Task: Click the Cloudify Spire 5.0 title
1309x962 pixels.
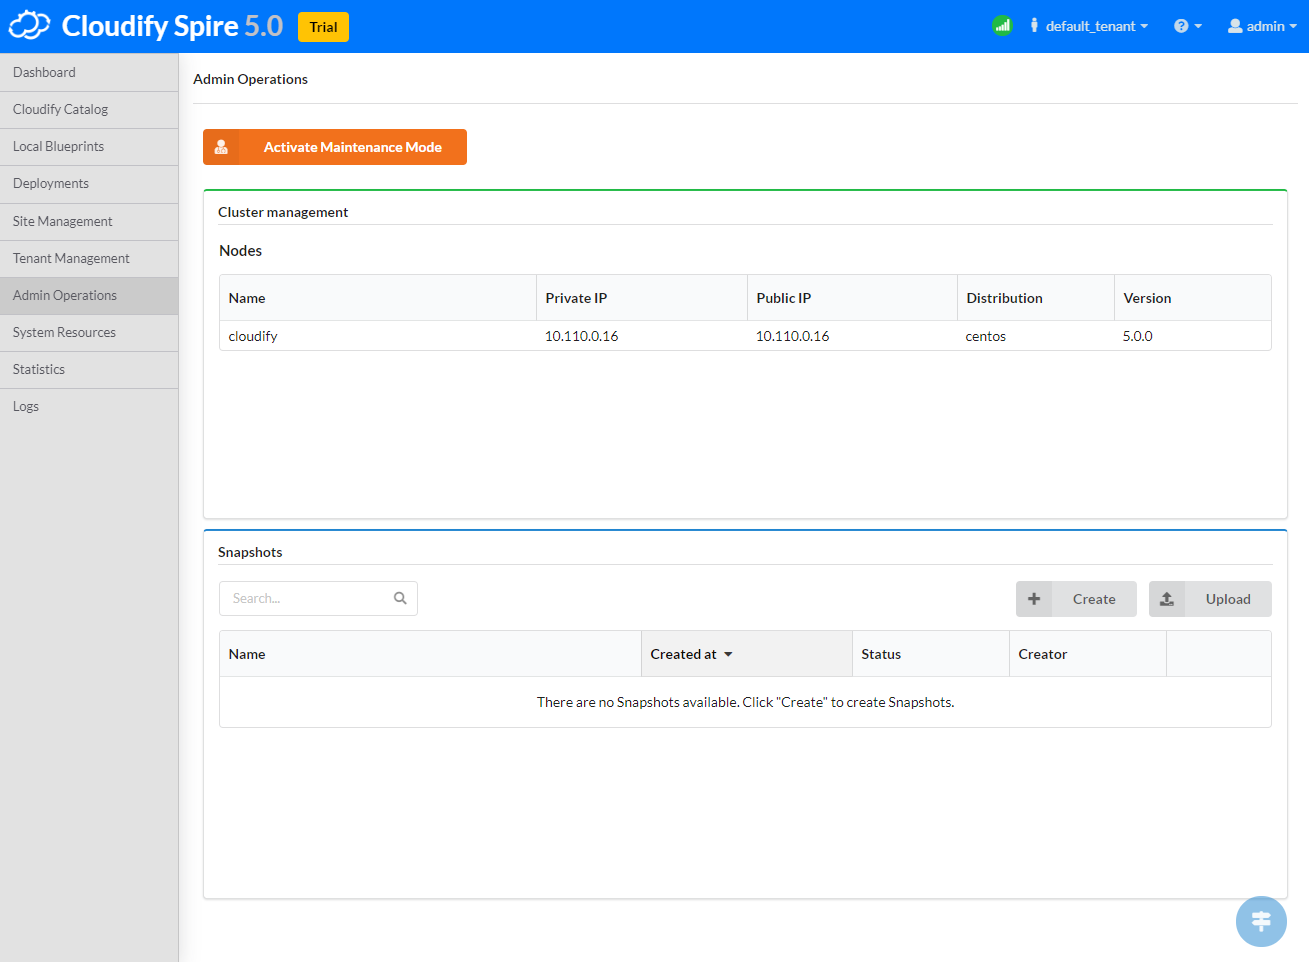Action: coord(172,26)
